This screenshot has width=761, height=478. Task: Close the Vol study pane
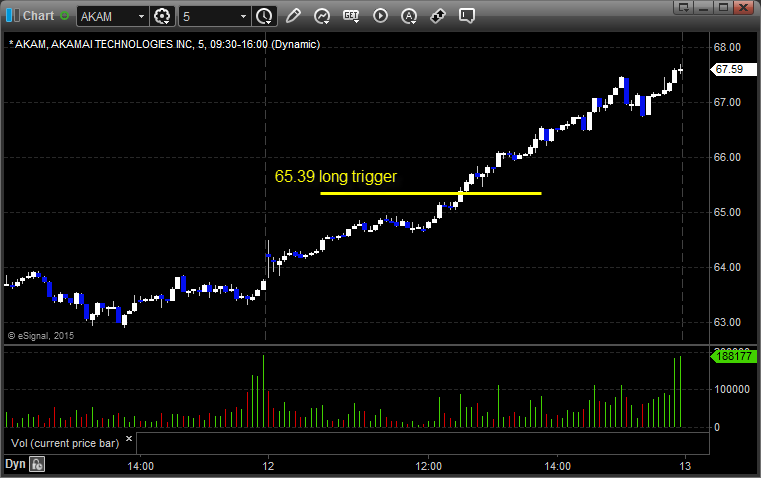(x=129, y=439)
